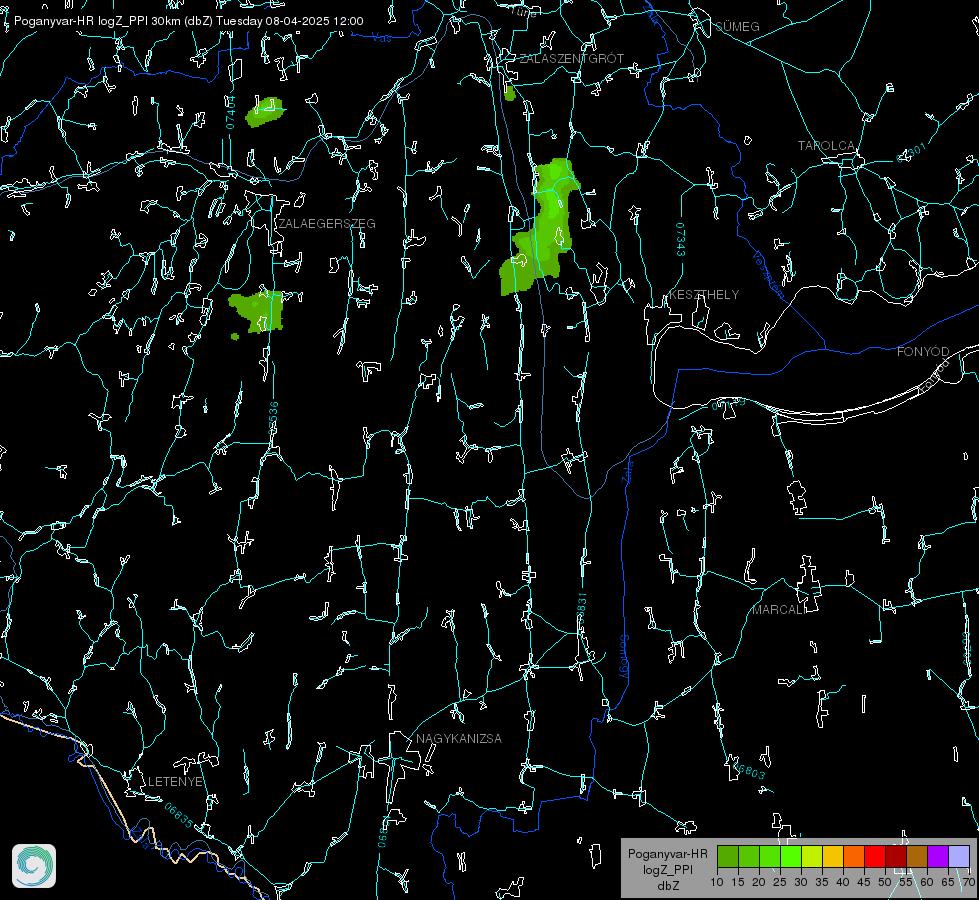
Task: Click the NAGYKANIZSA city label
Action: click(459, 739)
